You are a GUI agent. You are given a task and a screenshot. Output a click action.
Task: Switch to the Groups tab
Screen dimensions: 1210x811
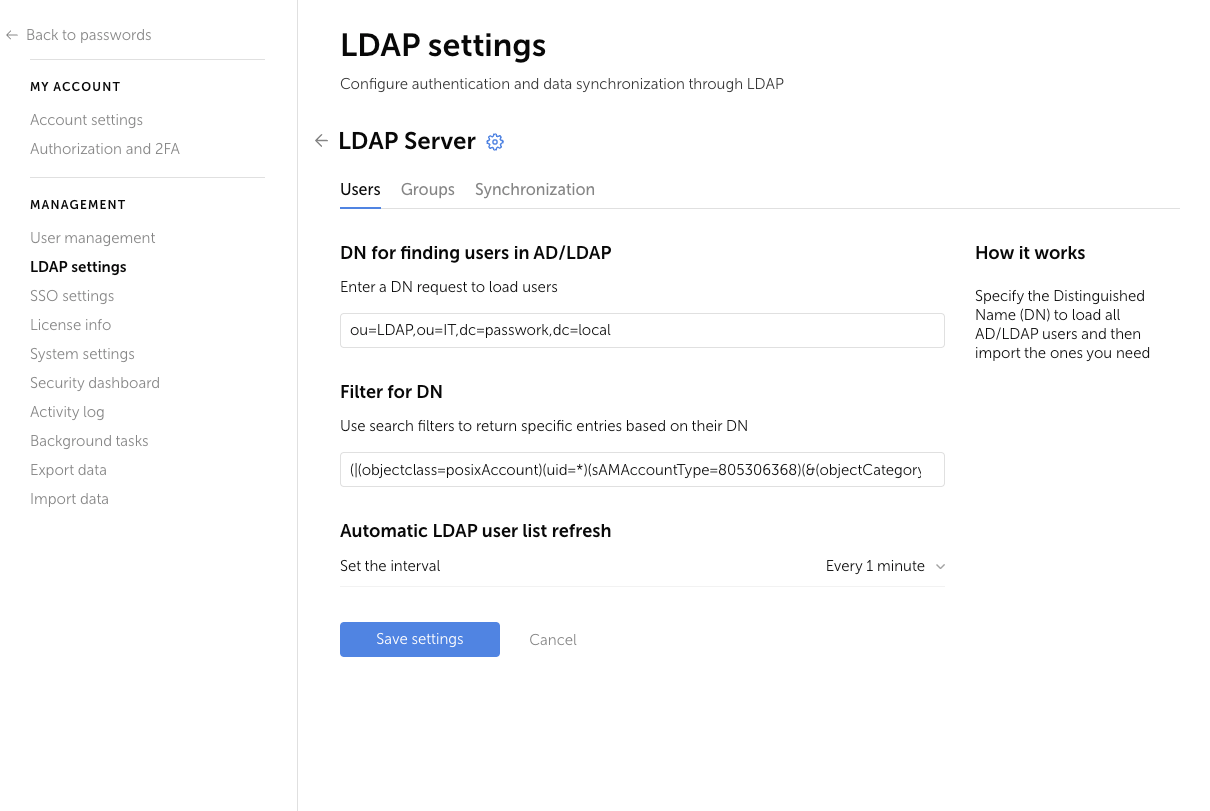pos(427,189)
